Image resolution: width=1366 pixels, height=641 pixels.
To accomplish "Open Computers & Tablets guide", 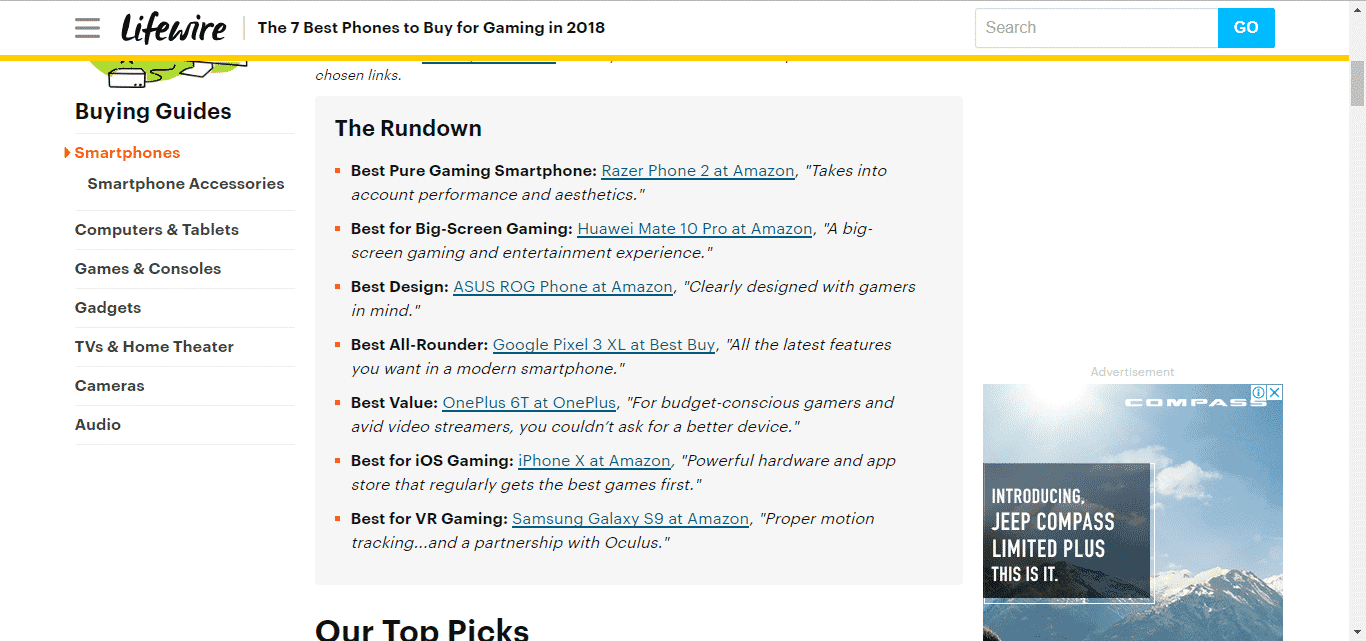I will (x=157, y=230).
